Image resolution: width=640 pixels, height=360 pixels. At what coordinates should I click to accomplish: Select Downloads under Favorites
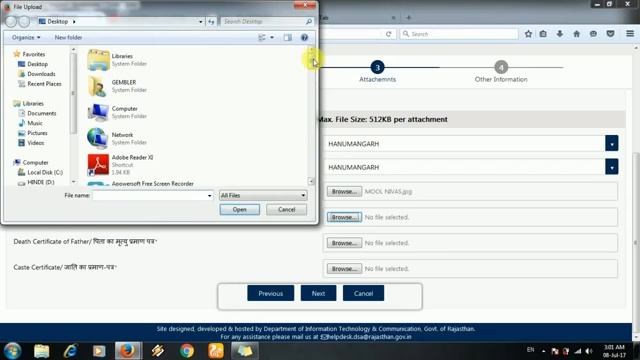[x=37, y=74]
